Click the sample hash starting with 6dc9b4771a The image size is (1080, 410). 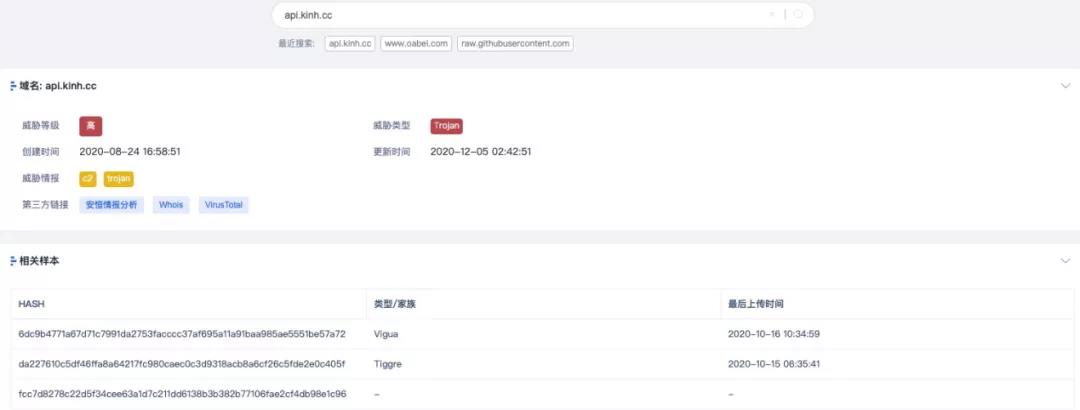182,334
